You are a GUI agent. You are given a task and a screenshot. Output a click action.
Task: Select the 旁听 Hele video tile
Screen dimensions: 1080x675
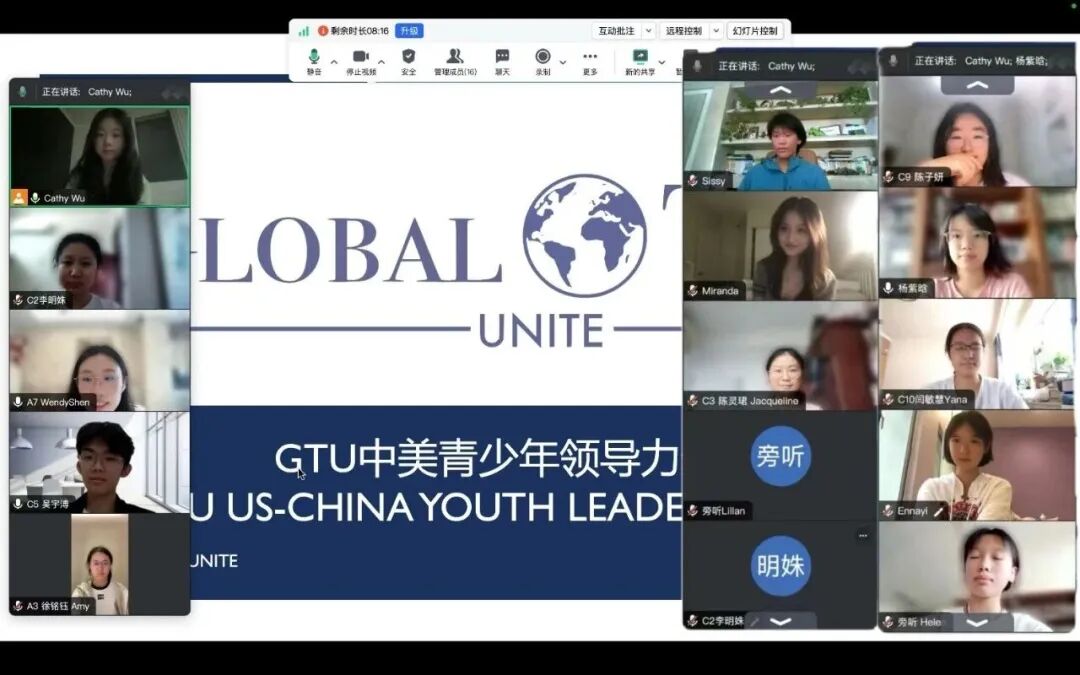(x=978, y=577)
